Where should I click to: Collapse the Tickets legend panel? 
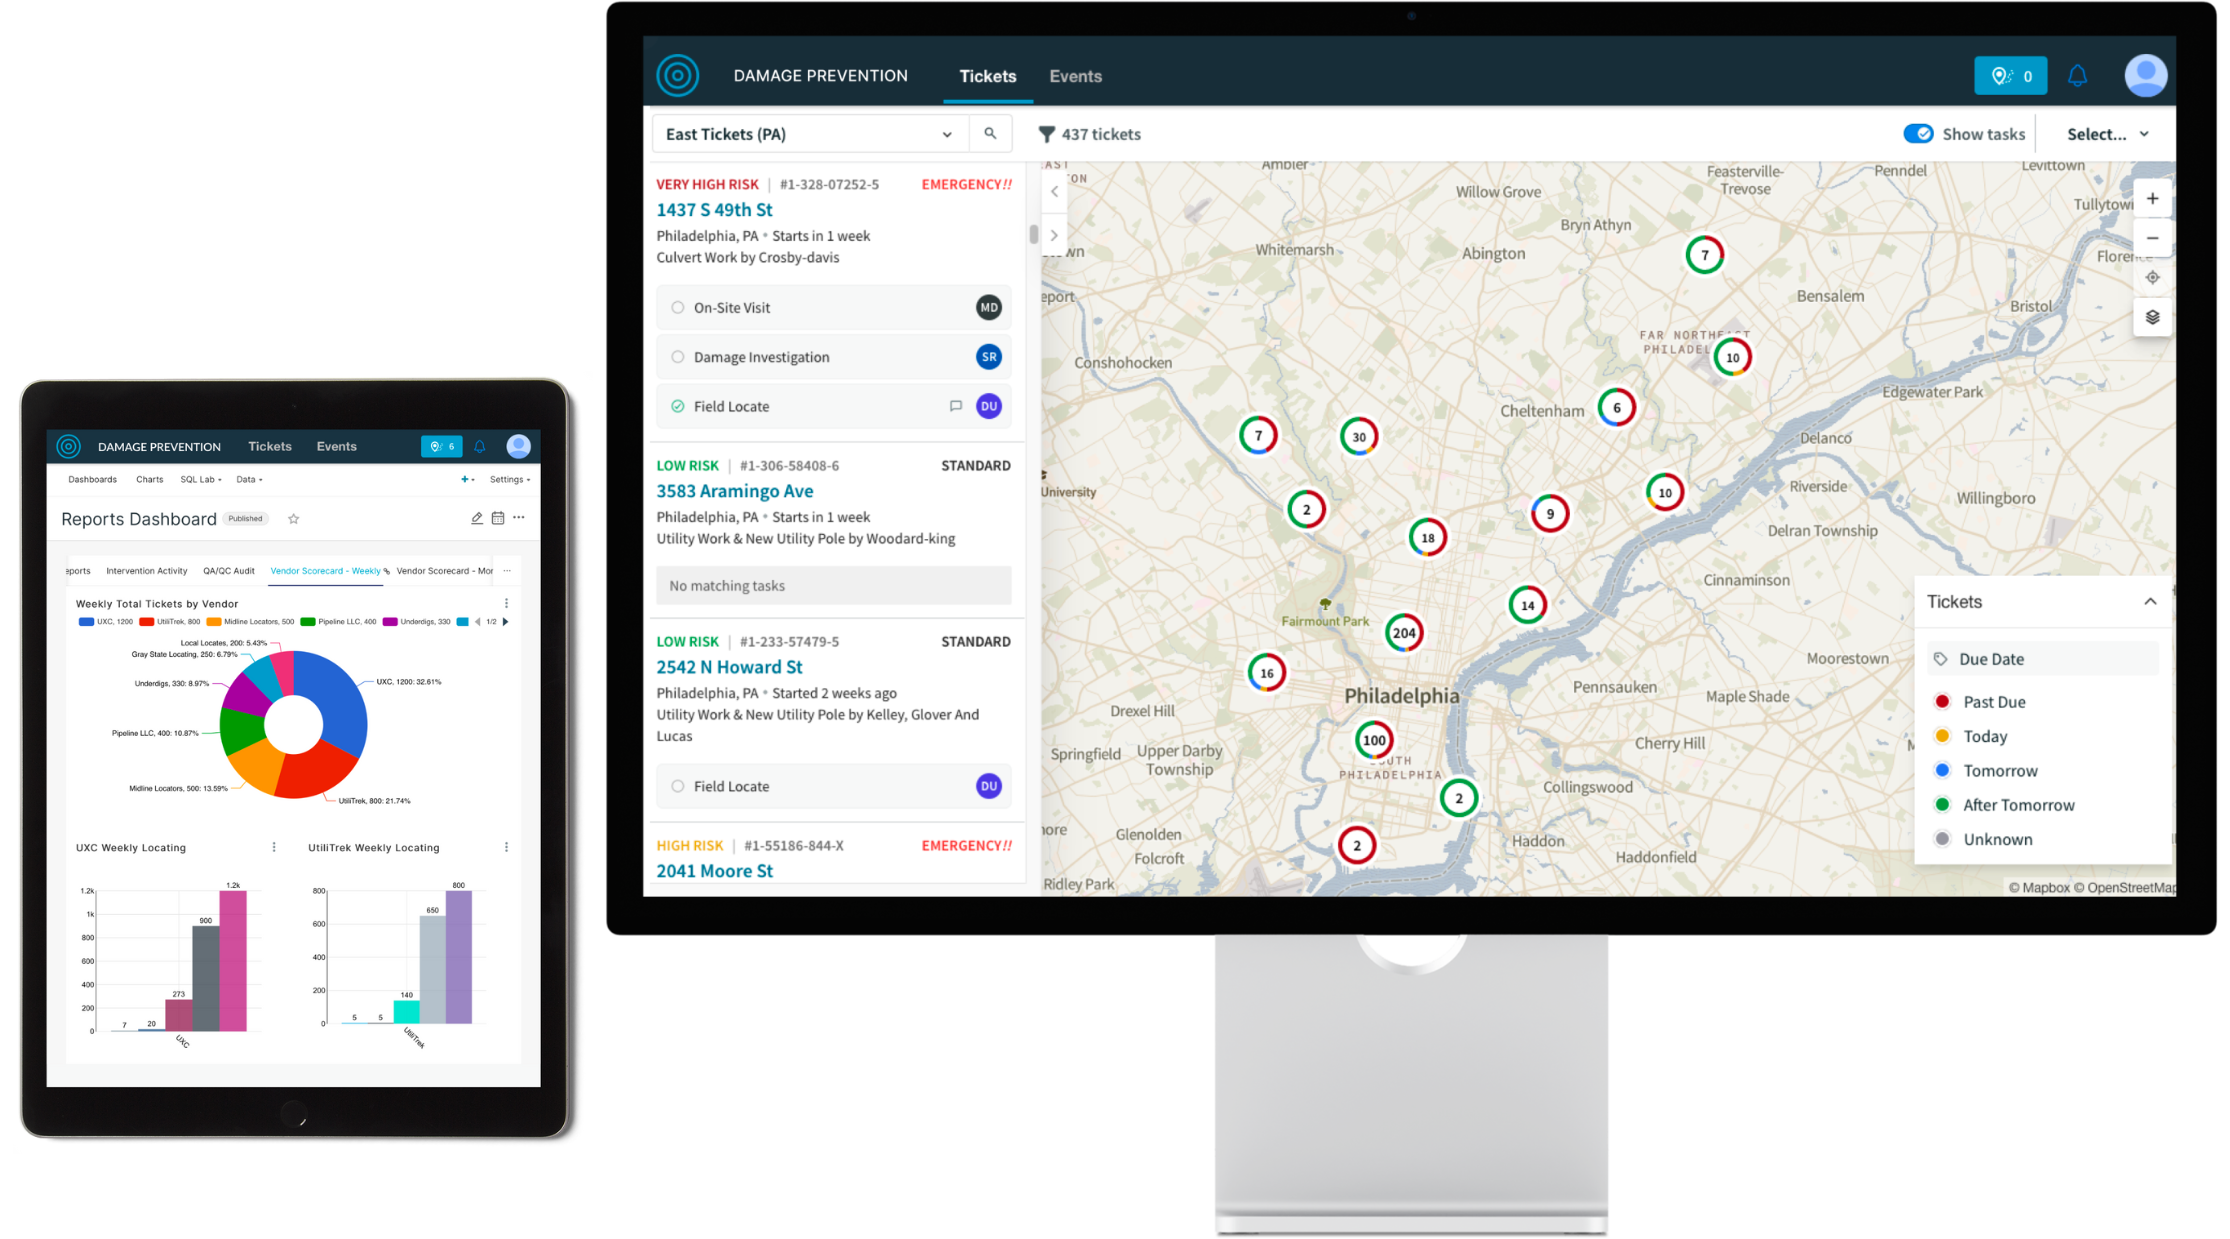[2149, 602]
